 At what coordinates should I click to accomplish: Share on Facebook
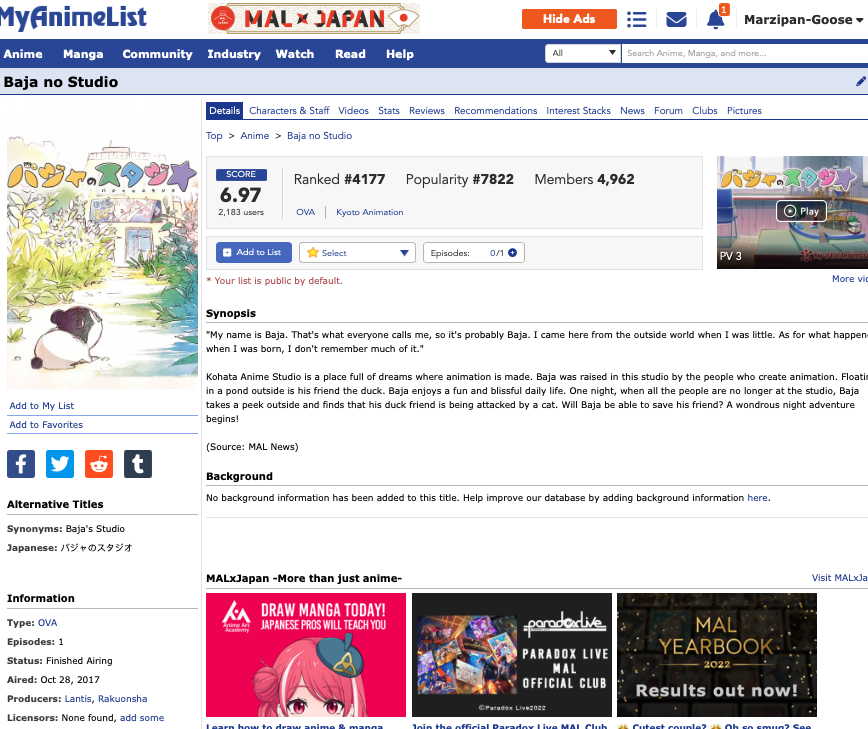coord(21,463)
